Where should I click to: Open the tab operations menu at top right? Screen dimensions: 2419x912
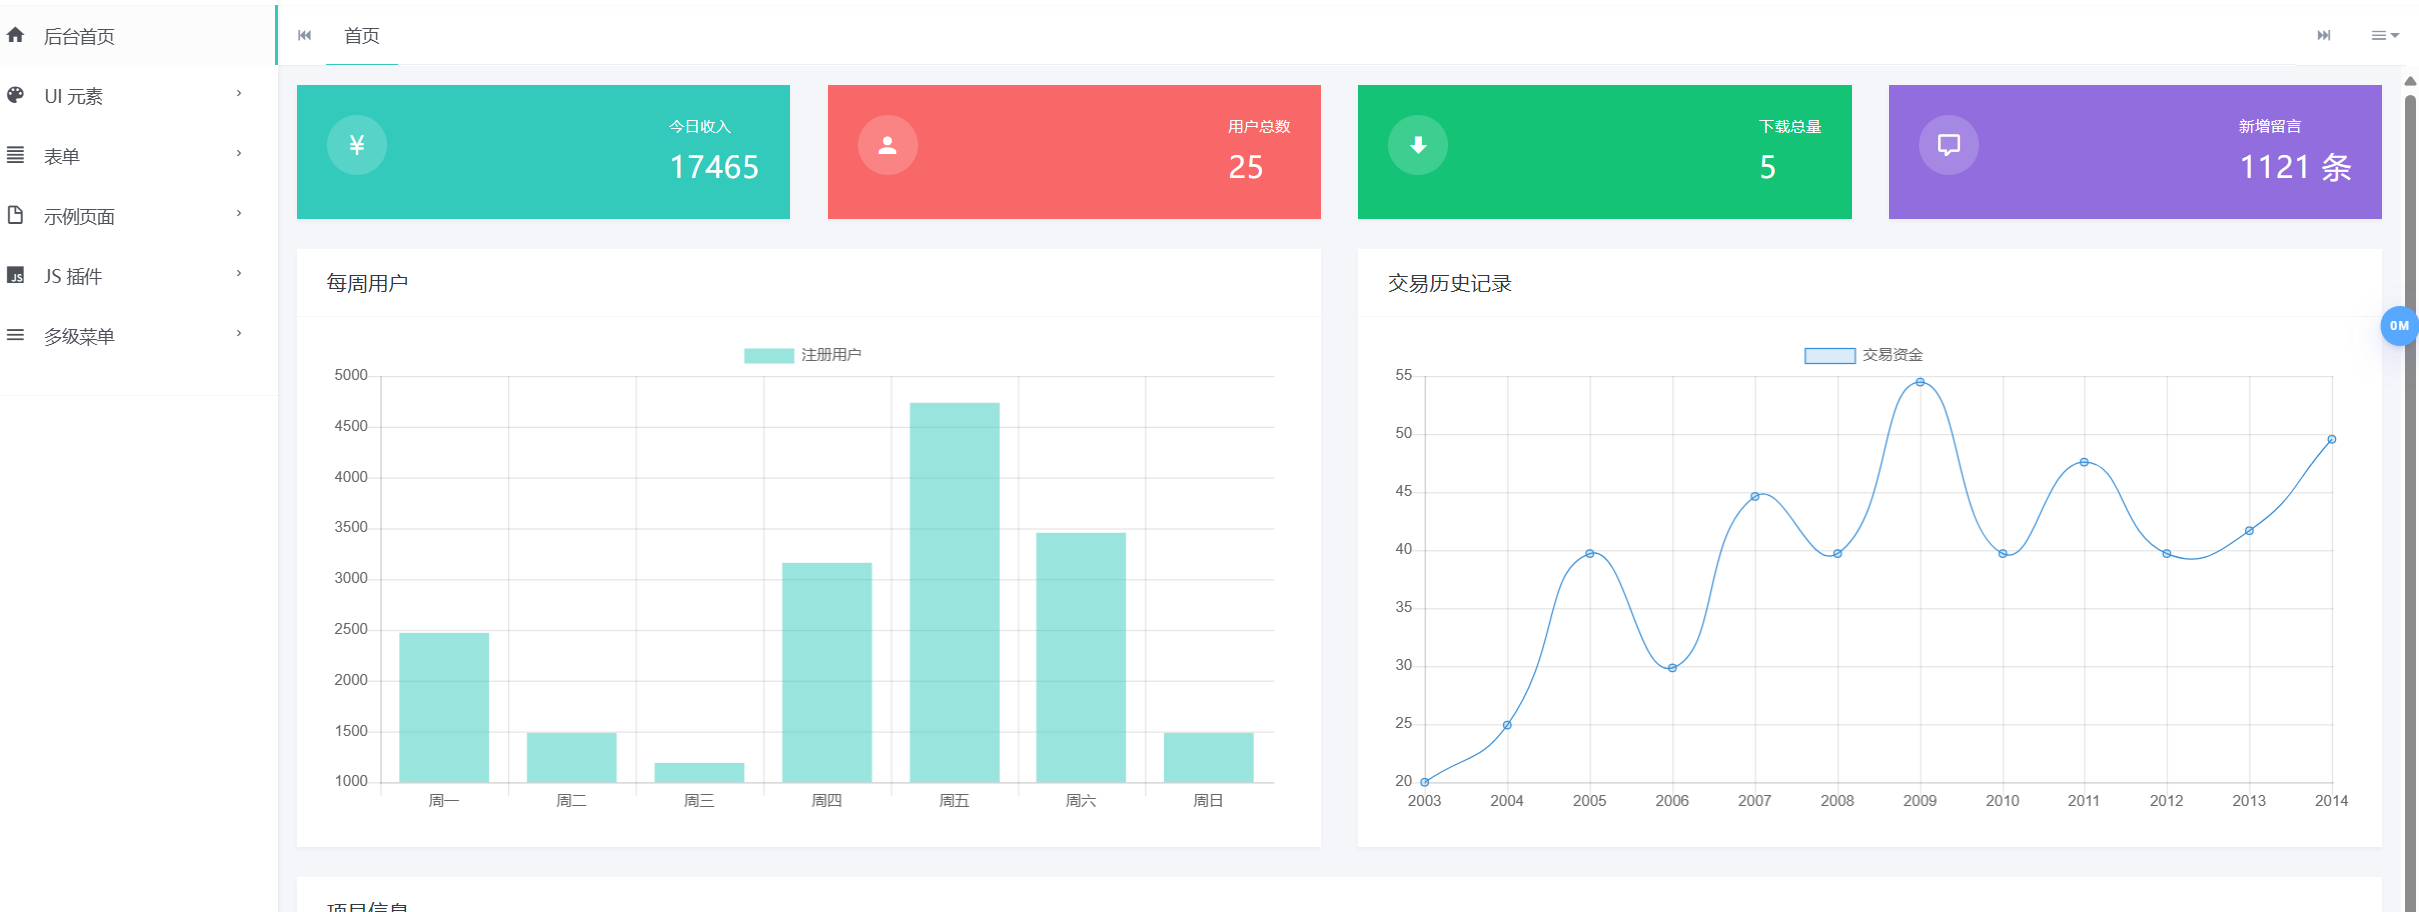click(x=2385, y=35)
